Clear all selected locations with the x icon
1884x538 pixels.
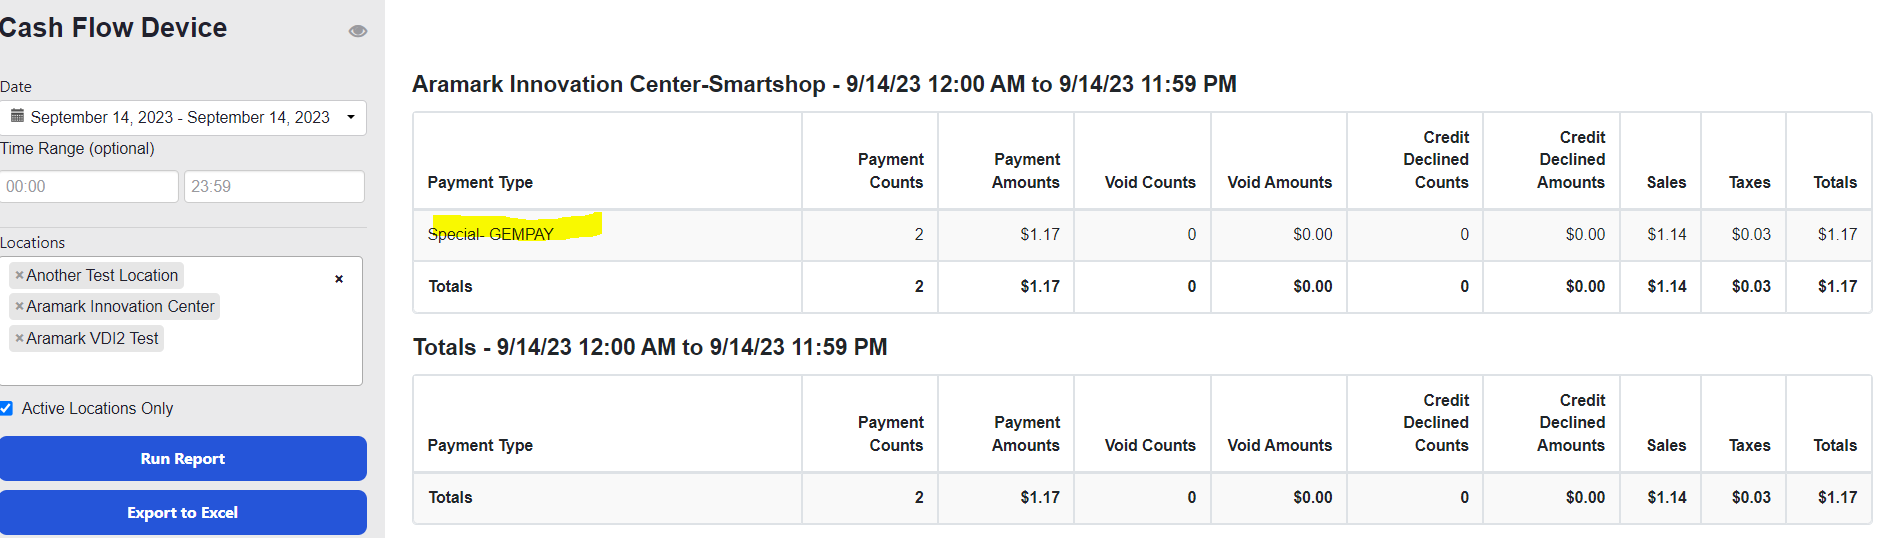(x=339, y=279)
